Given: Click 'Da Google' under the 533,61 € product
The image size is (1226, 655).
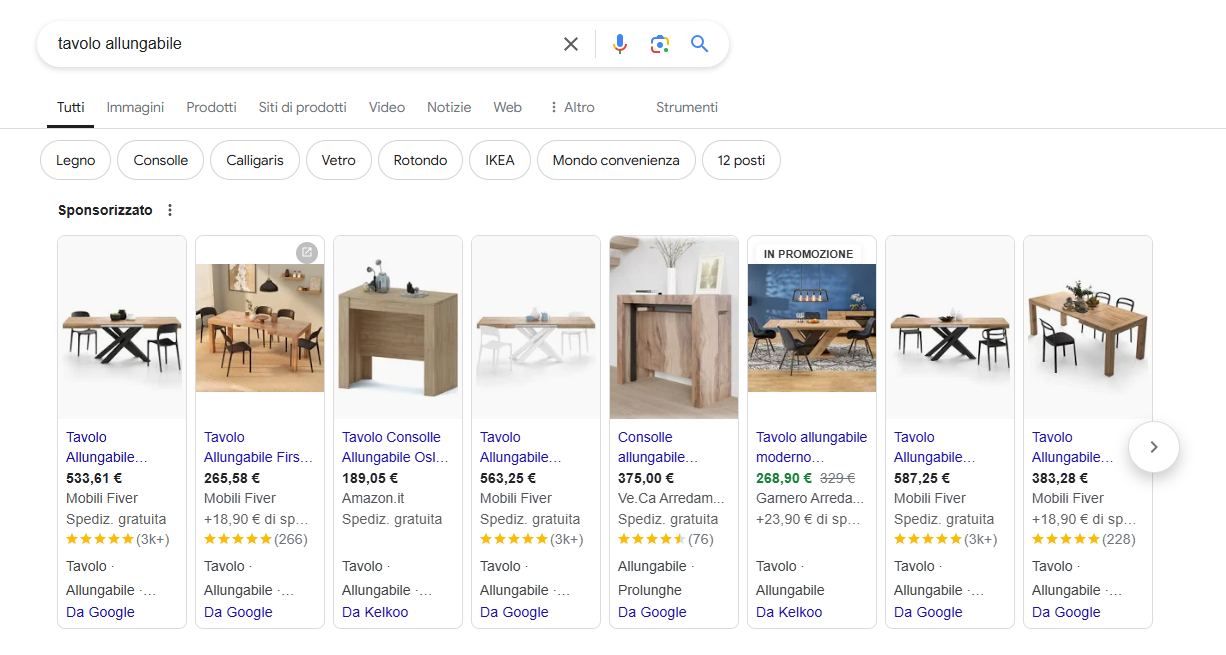Looking at the screenshot, I should point(100,612).
